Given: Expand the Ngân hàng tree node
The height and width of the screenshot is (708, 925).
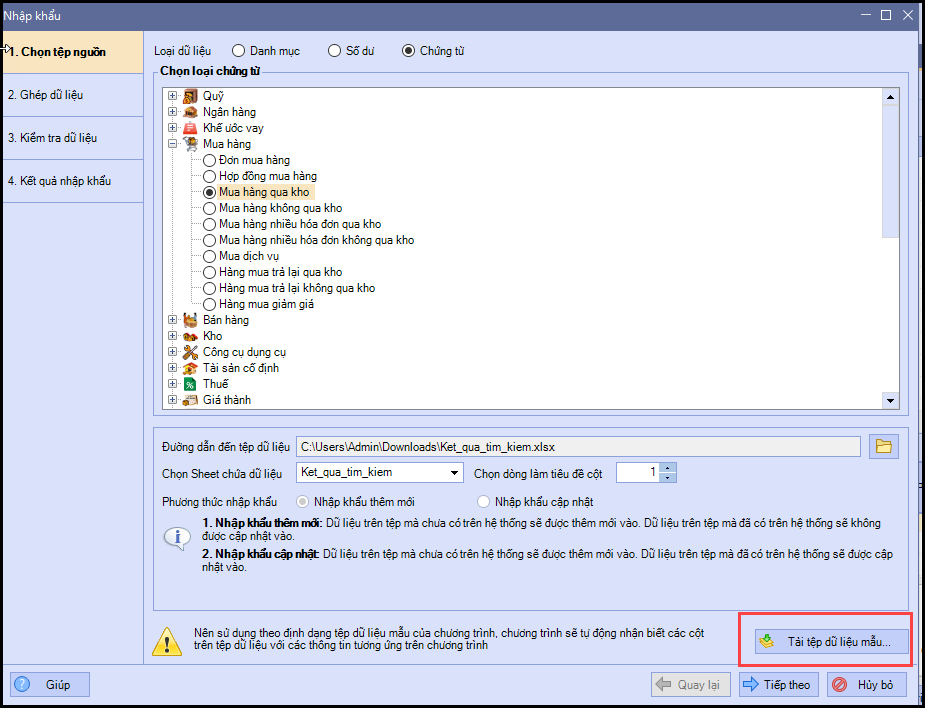Looking at the screenshot, I should tap(172, 112).
